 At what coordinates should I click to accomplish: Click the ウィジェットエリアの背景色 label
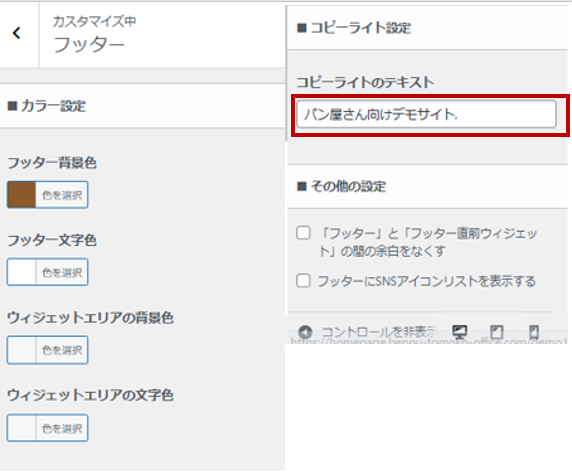(90, 318)
